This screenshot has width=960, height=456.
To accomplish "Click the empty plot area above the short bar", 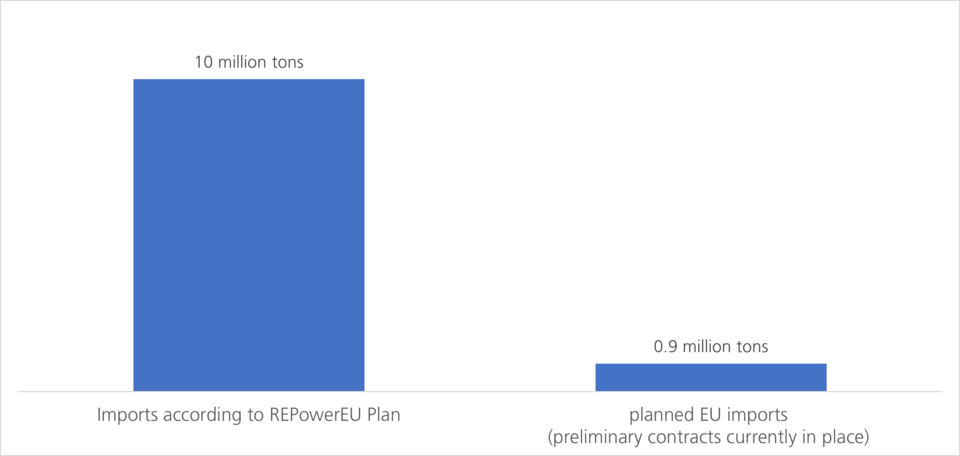I will [x=711, y=200].
